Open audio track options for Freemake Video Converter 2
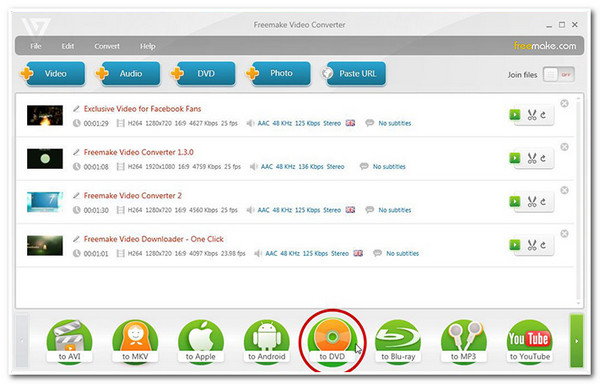 click(x=301, y=210)
